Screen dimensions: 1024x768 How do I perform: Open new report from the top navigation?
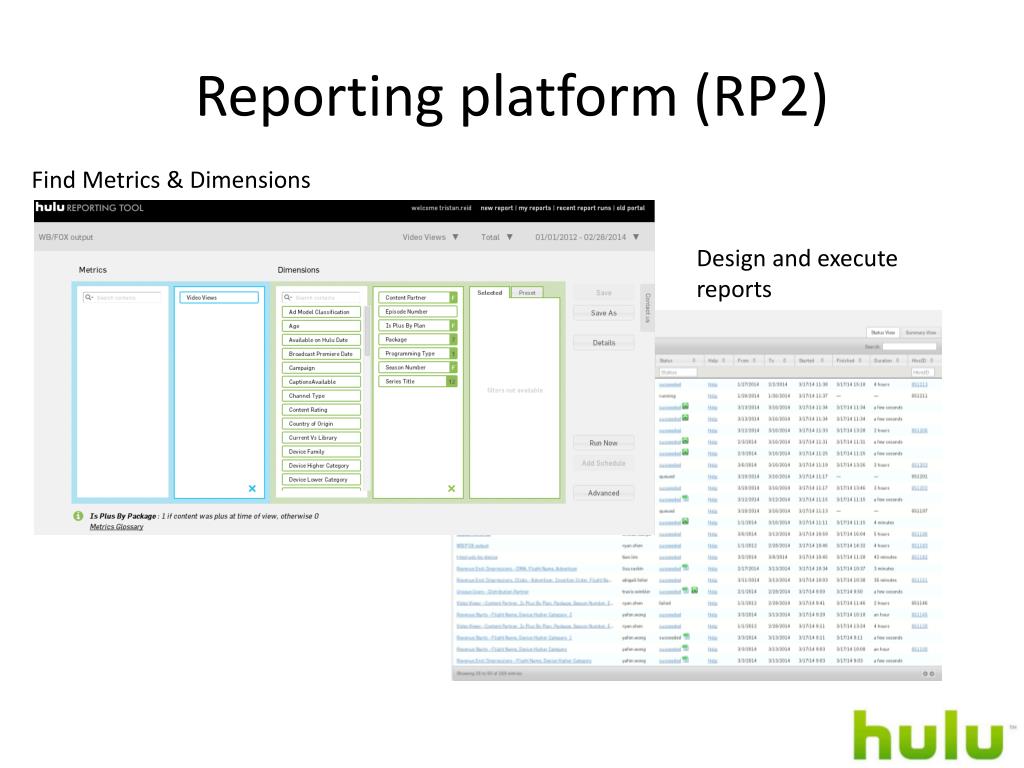pos(496,208)
